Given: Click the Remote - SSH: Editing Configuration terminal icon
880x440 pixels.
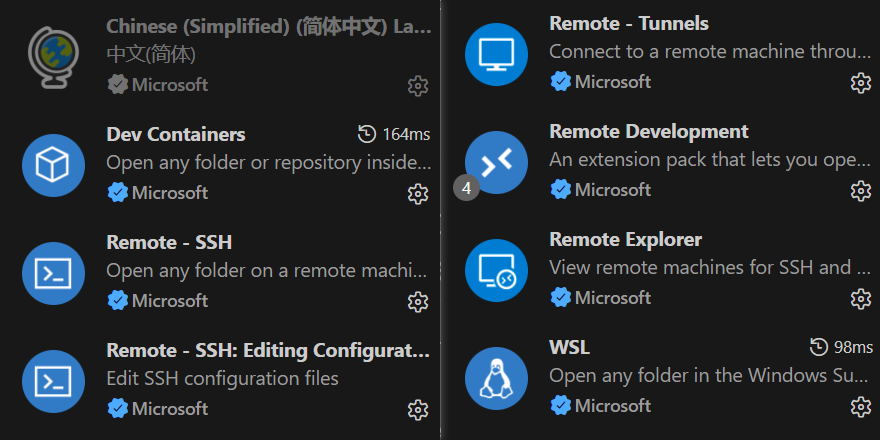Looking at the screenshot, I should coord(53,382).
